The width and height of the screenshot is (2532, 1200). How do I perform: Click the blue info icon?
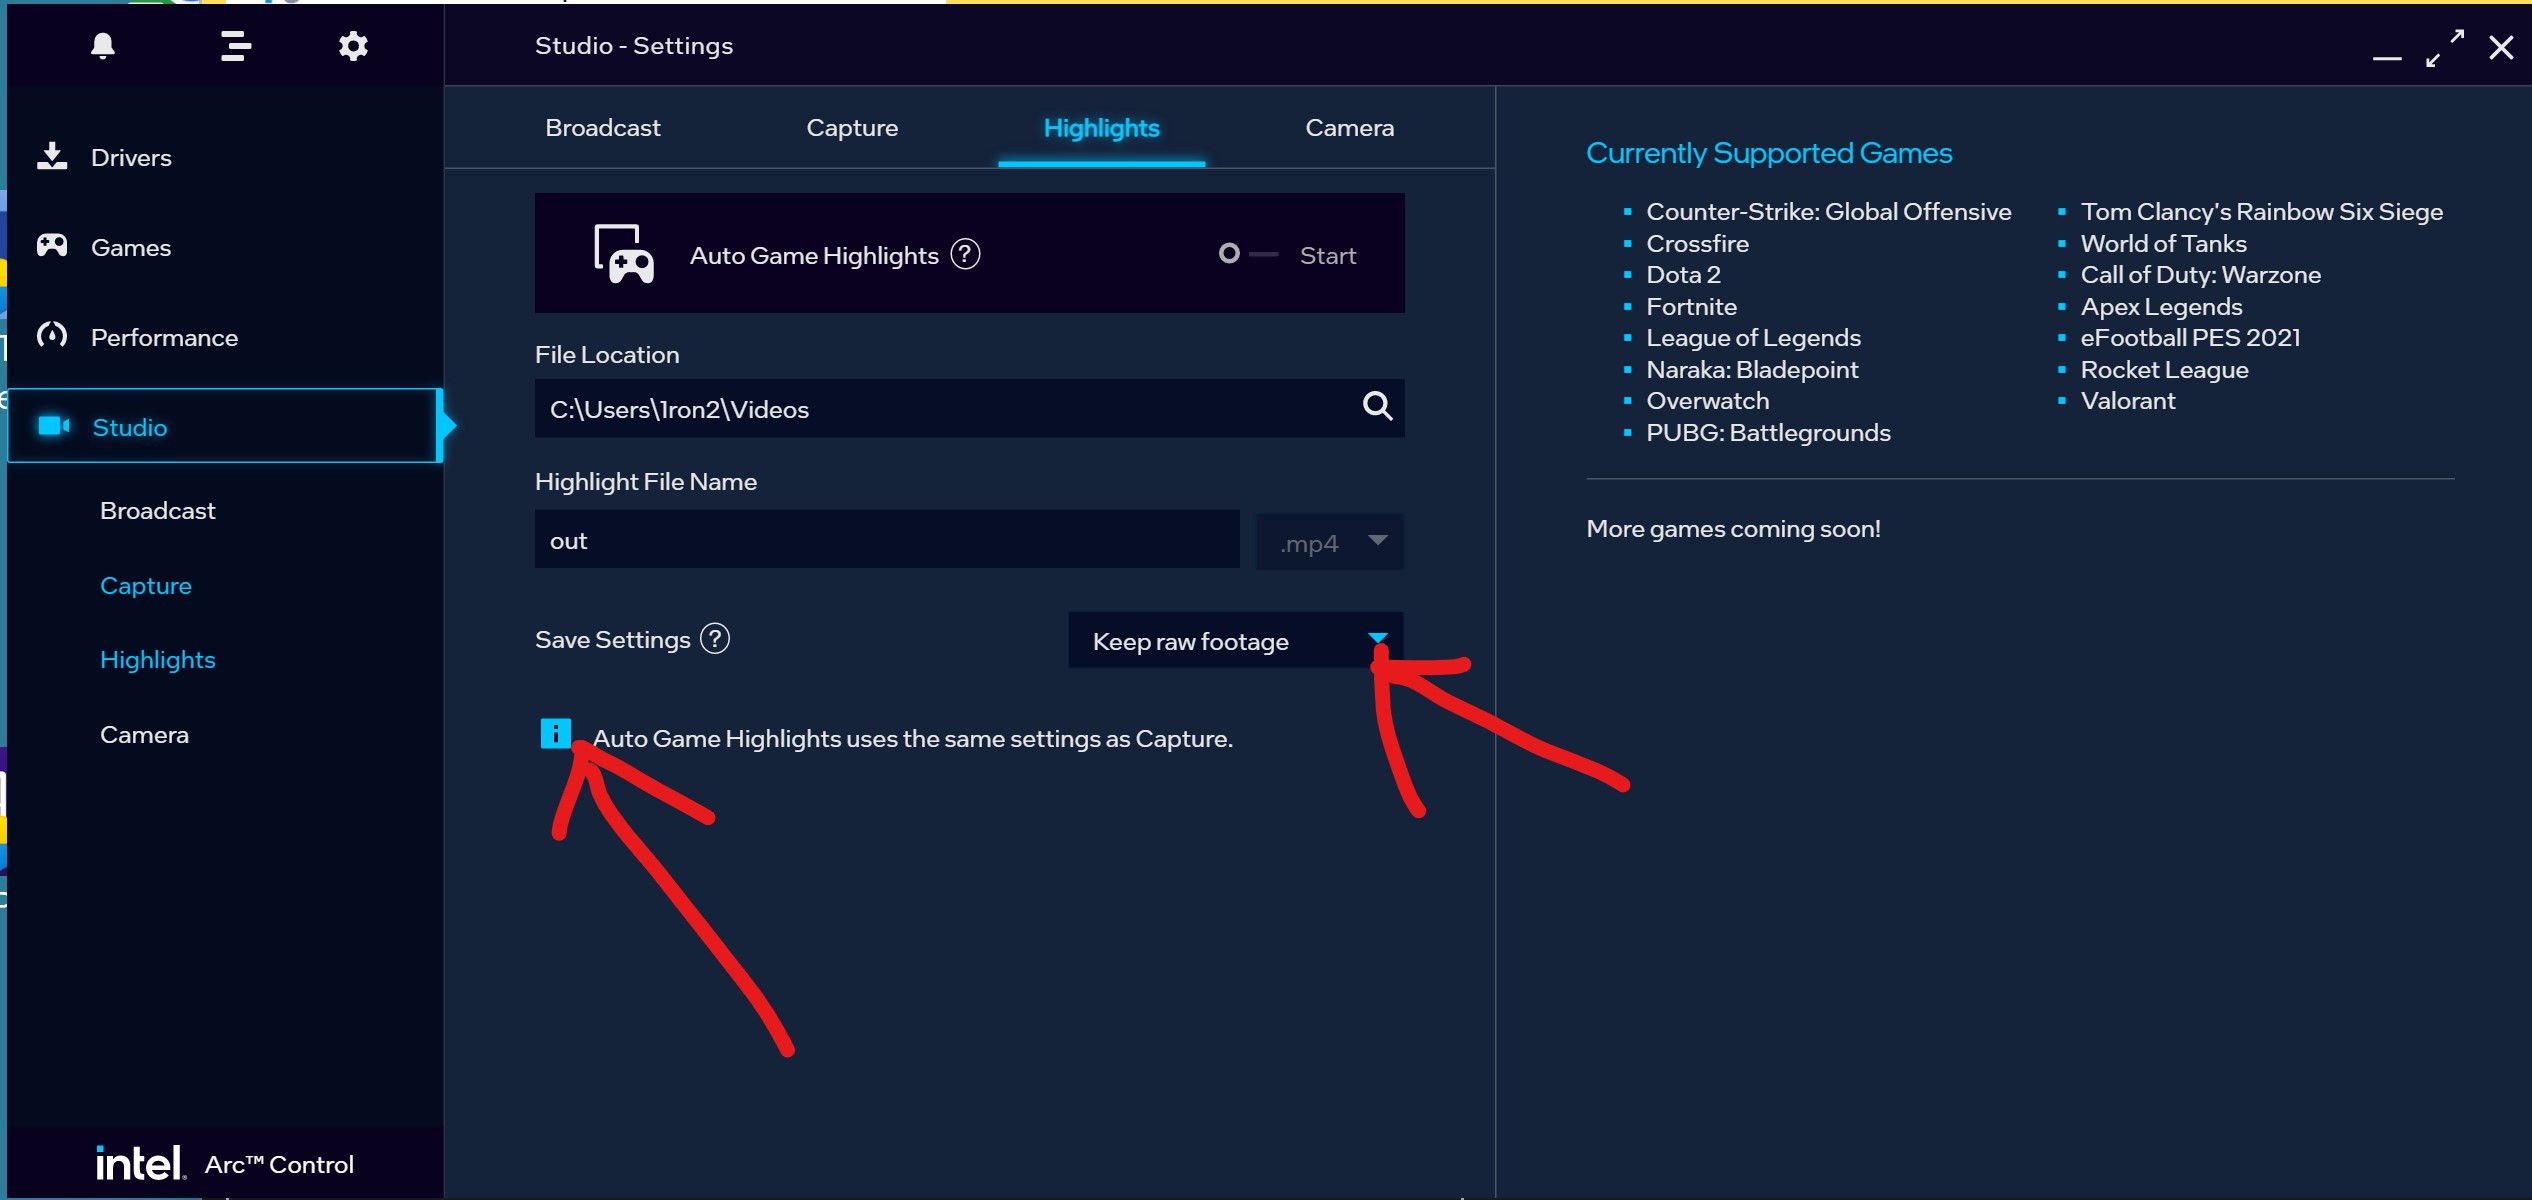[x=555, y=734]
